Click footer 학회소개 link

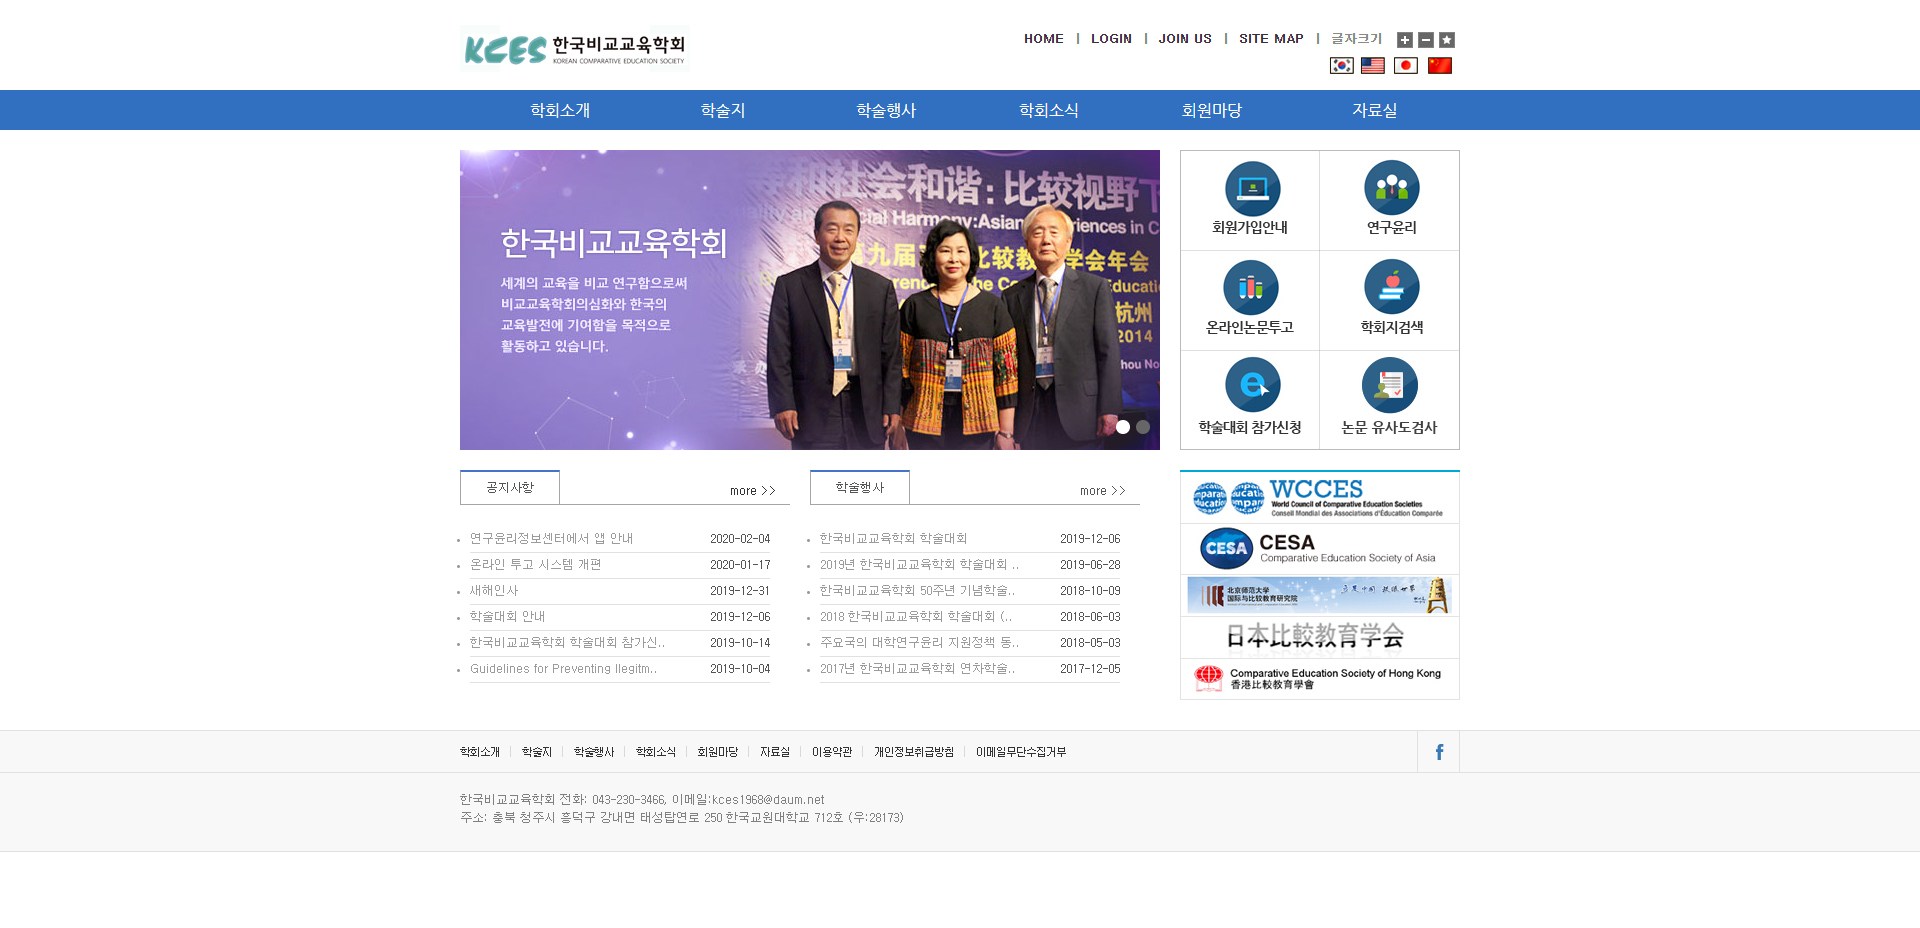pyautogui.click(x=480, y=752)
